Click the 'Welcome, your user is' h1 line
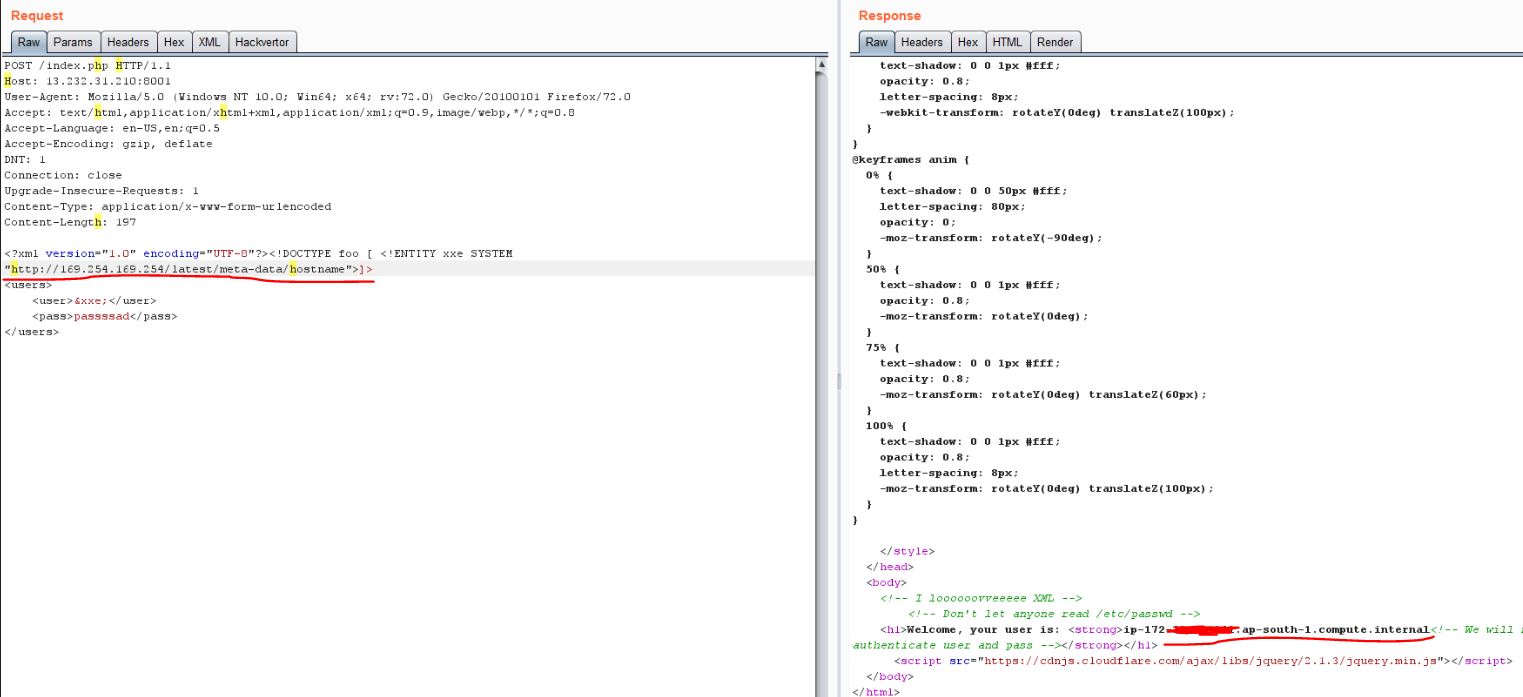The width and height of the screenshot is (1523, 697). pyautogui.click(x=1201, y=630)
